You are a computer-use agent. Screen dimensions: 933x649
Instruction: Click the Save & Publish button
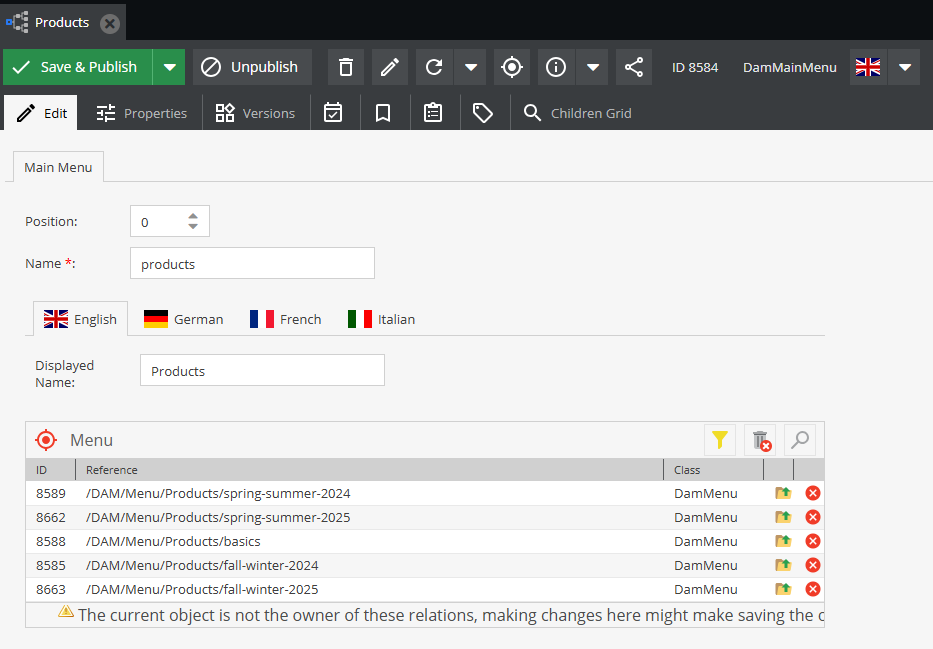pos(77,67)
